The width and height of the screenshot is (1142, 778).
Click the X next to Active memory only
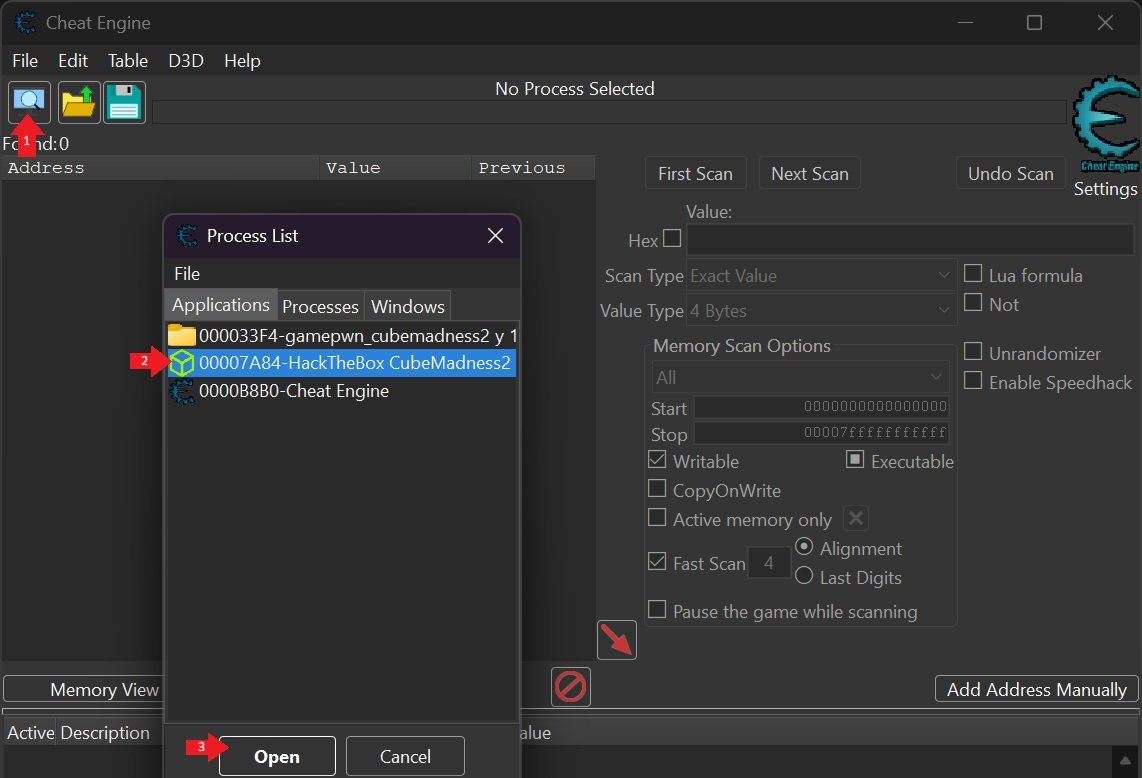click(x=856, y=519)
